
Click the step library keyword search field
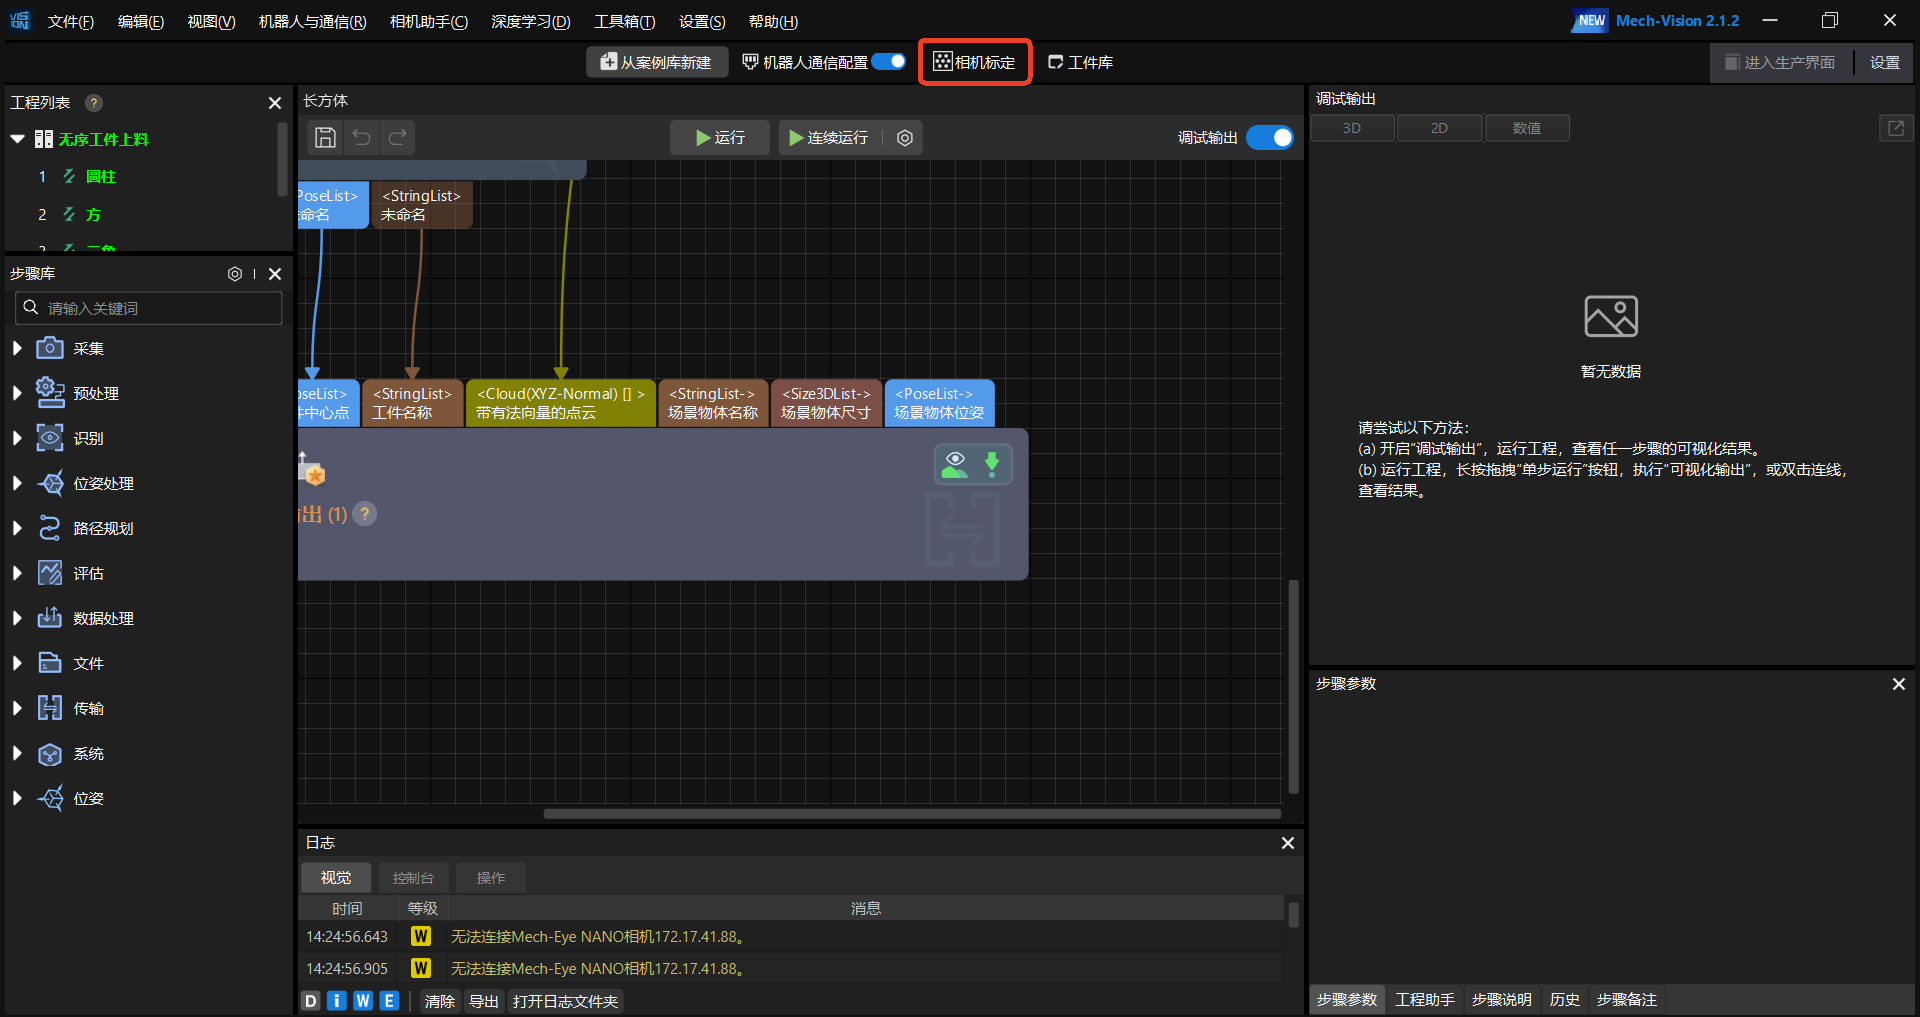160,308
